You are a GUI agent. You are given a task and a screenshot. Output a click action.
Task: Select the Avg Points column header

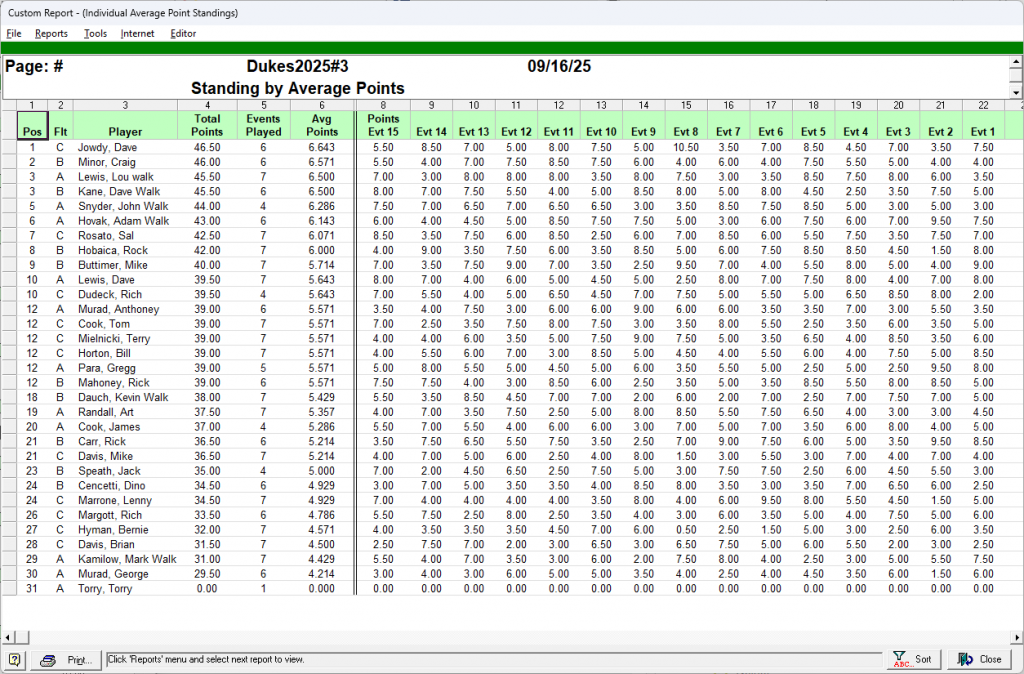(321, 125)
